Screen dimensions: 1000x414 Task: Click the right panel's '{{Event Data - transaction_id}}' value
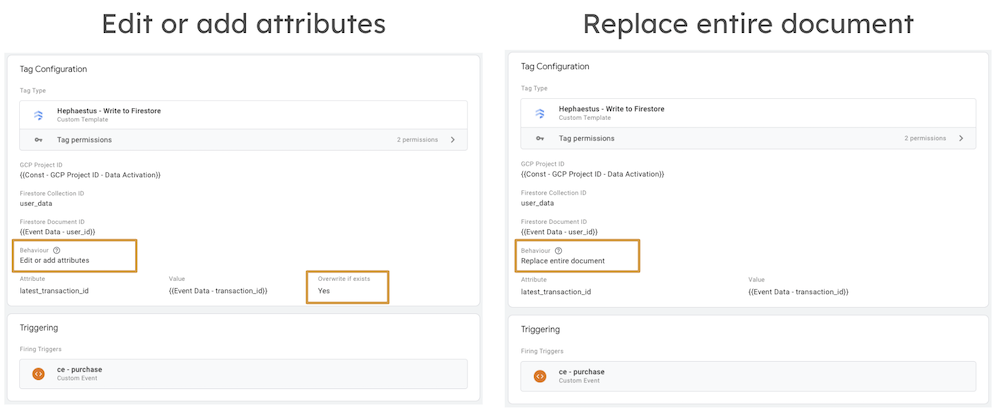coord(798,292)
